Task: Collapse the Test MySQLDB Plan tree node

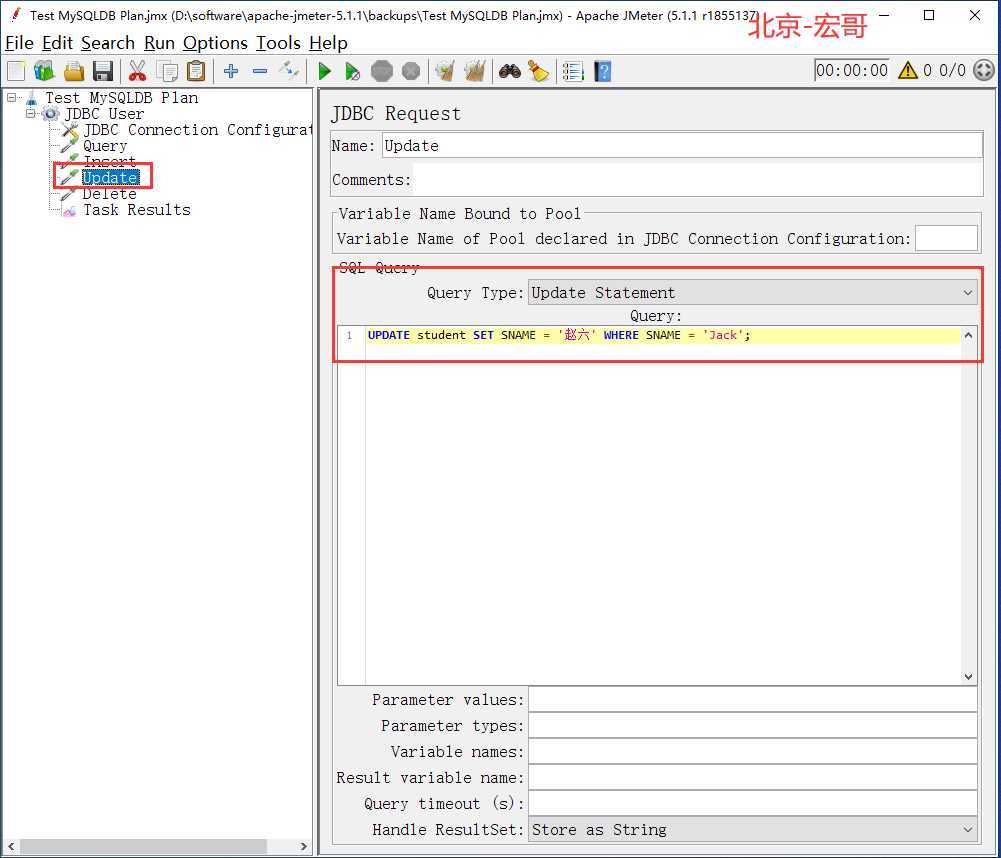Action: click(x=11, y=98)
